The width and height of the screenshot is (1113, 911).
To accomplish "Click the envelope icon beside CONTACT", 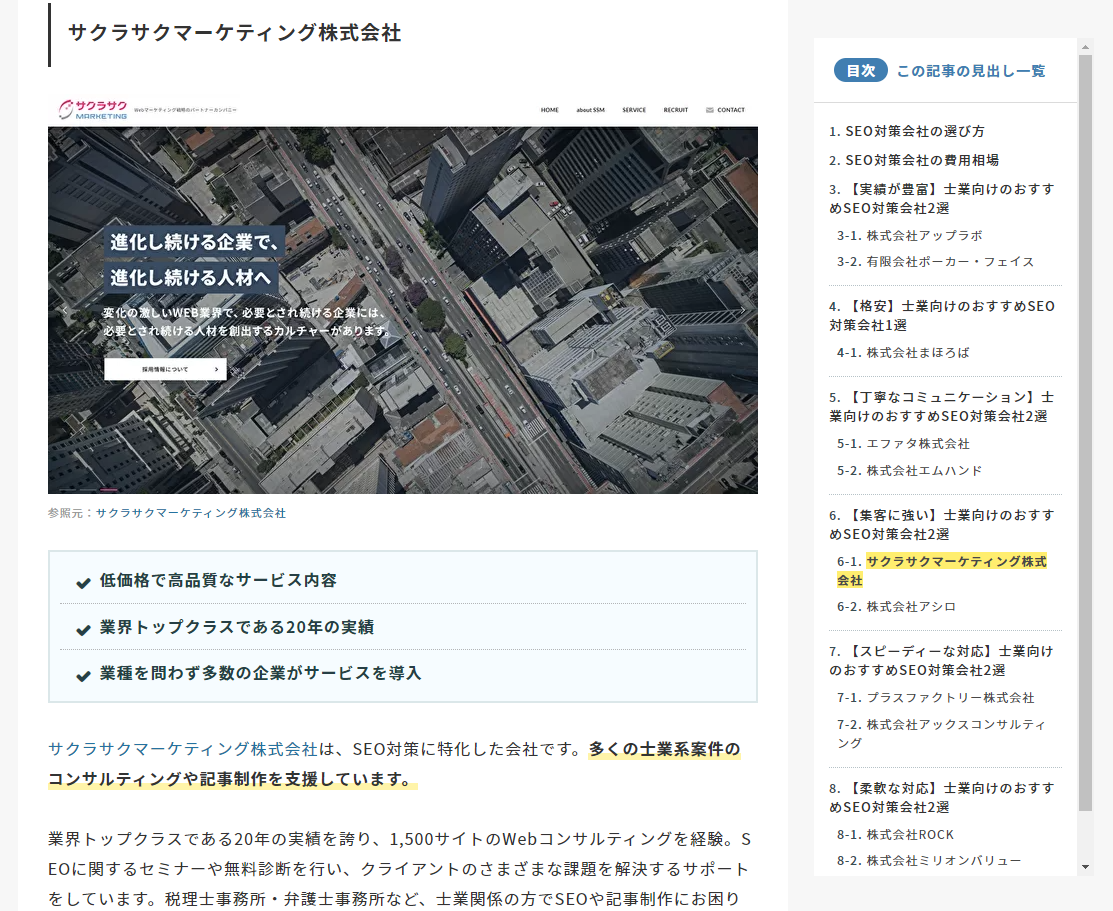I will [710, 110].
